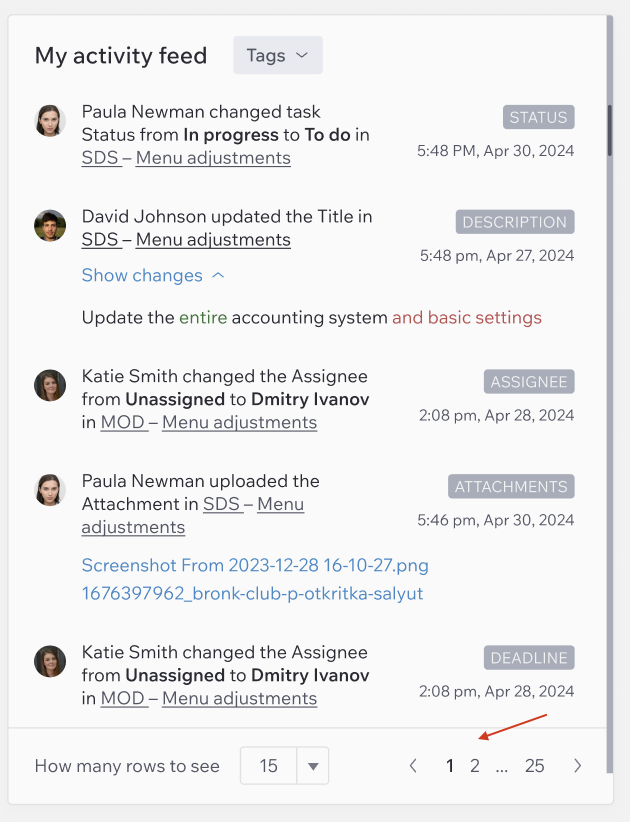630x822 pixels.
Task: Click the rows count field showing 15
Action: (268, 767)
